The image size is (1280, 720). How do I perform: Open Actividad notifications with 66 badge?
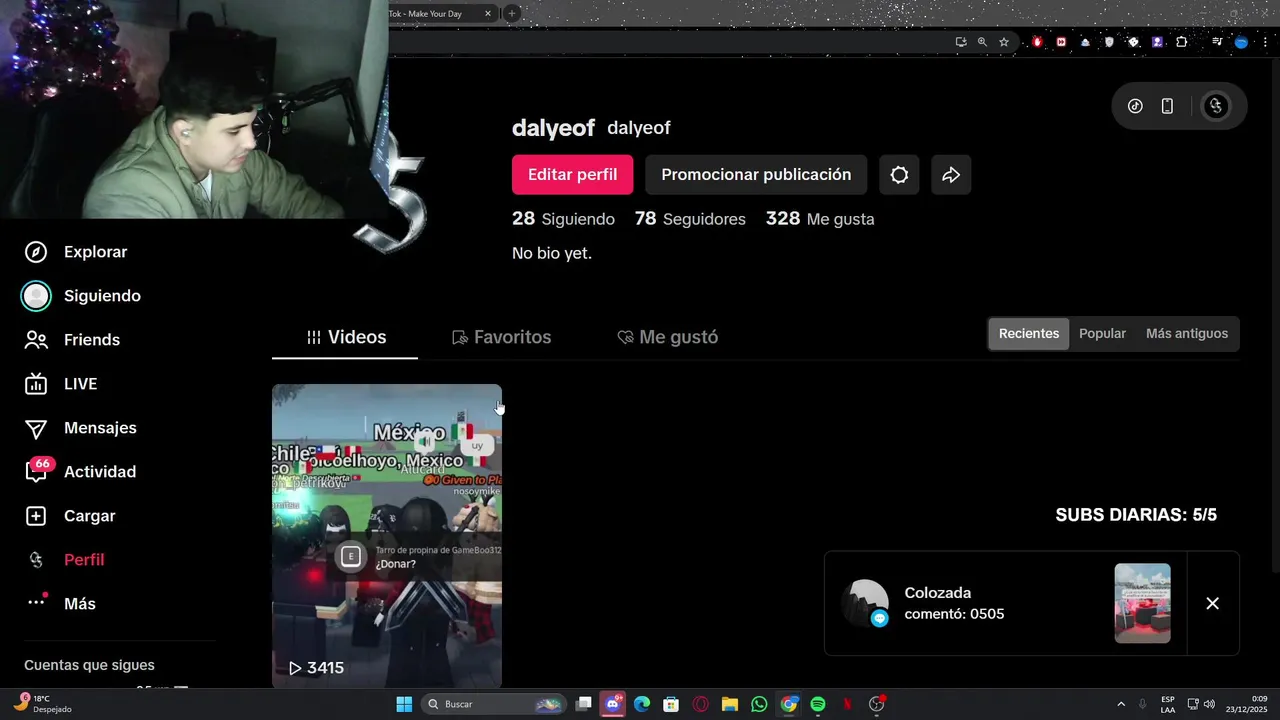80,472
